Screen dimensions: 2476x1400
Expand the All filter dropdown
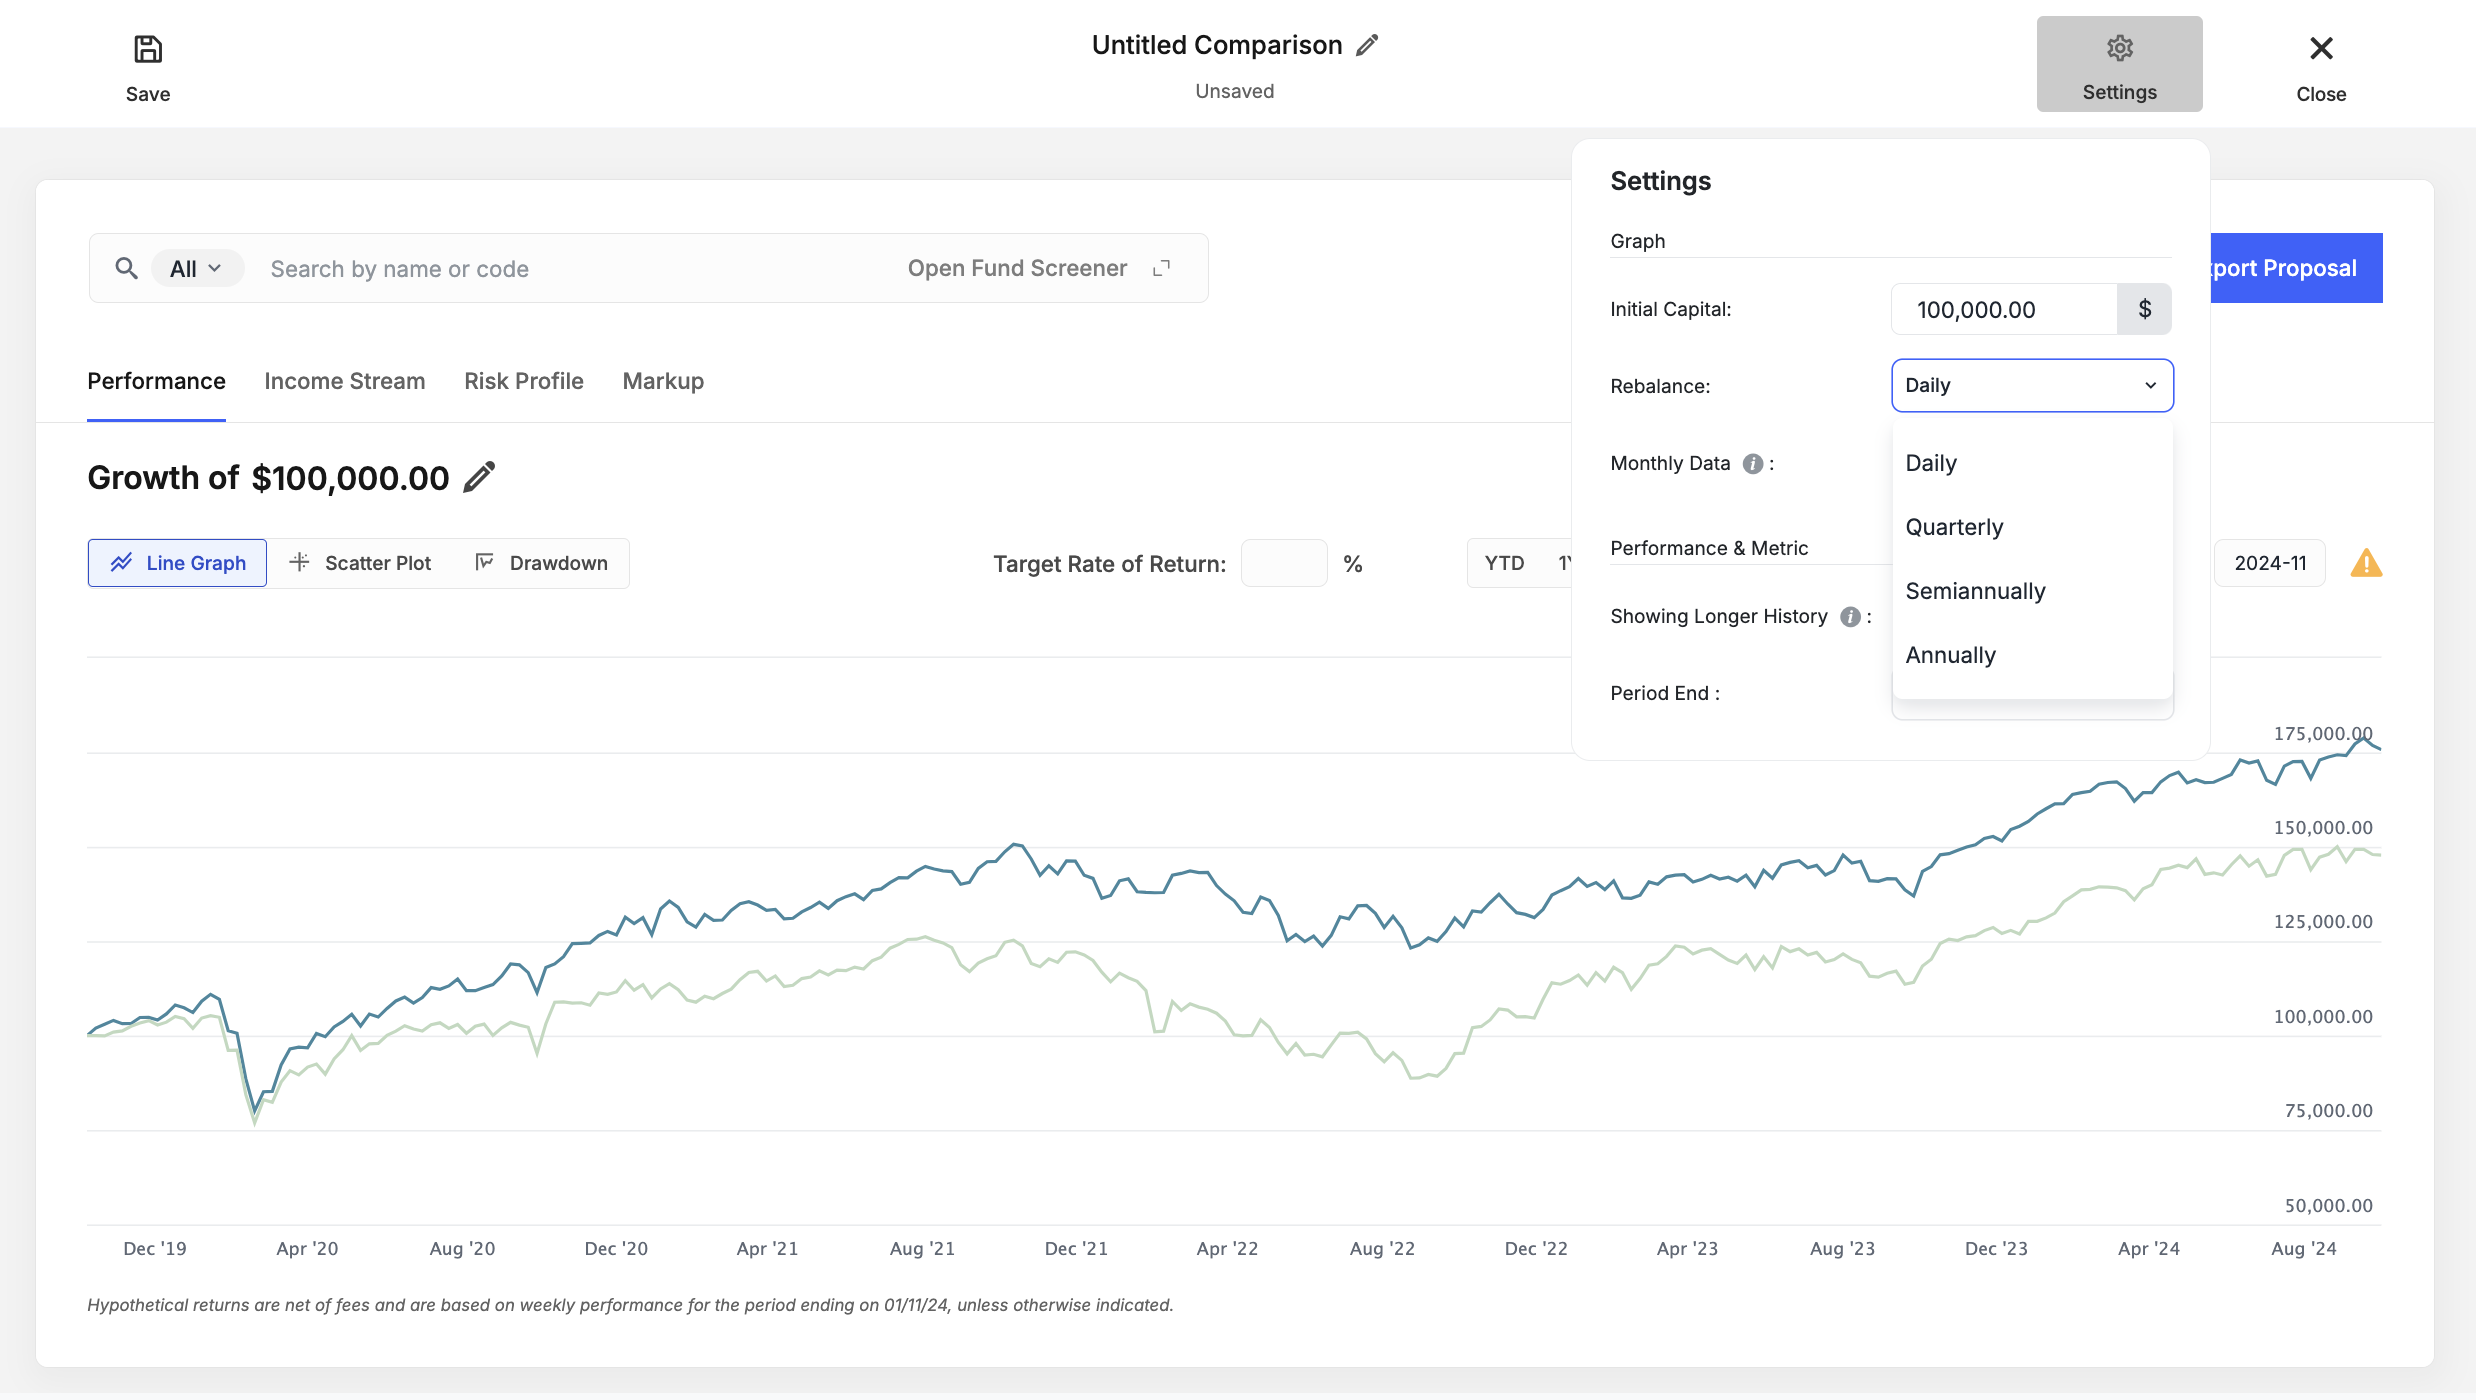pos(196,268)
